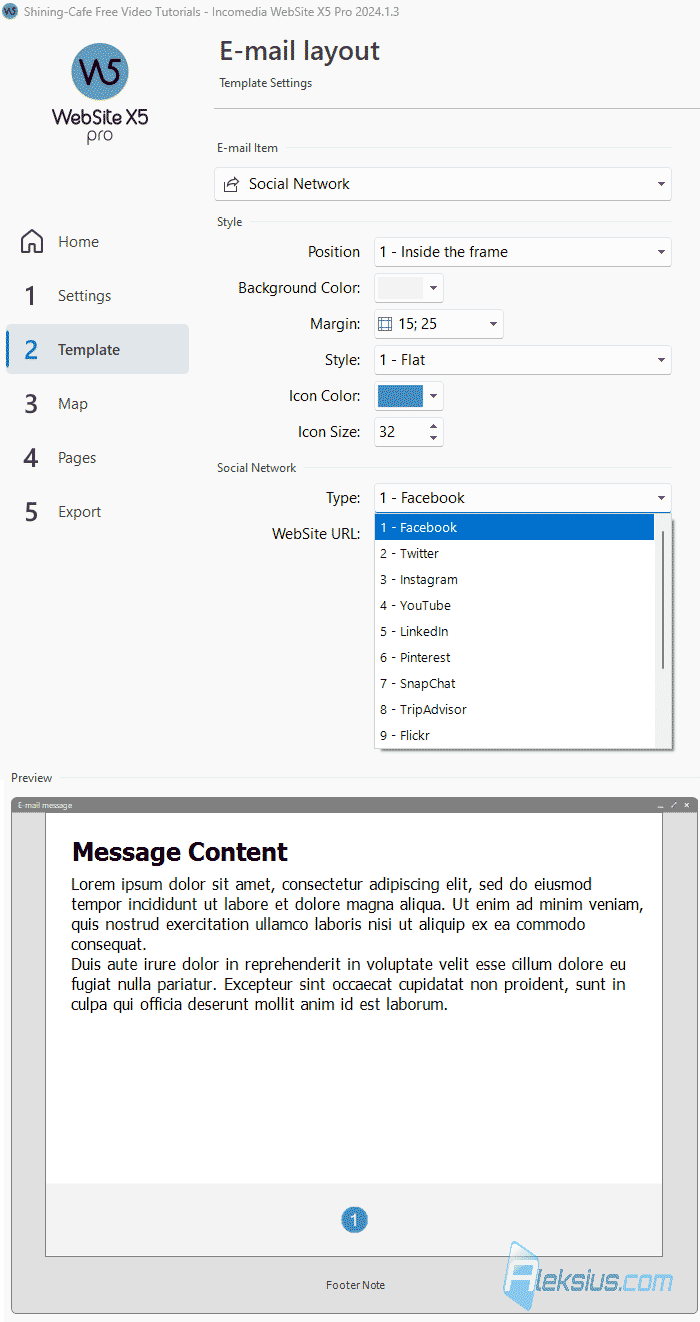Open the E-mail Item Social Network dropdown
This screenshot has width=700, height=1322.
(x=443, y=184)
